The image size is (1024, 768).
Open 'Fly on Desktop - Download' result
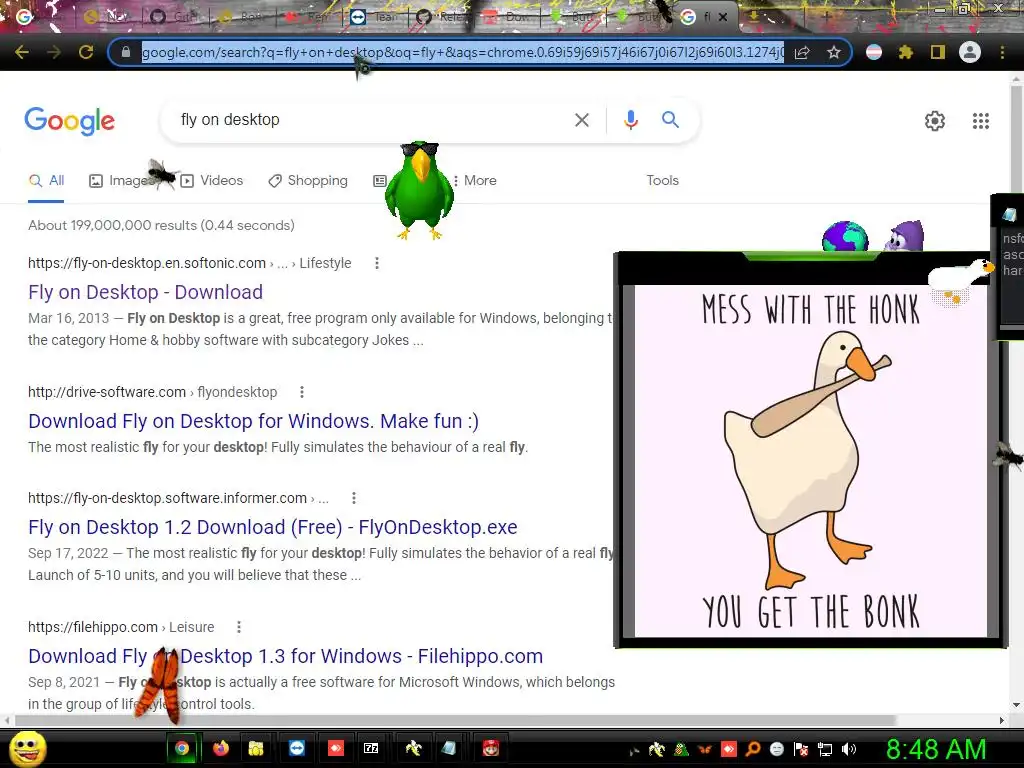coord(146,292)
